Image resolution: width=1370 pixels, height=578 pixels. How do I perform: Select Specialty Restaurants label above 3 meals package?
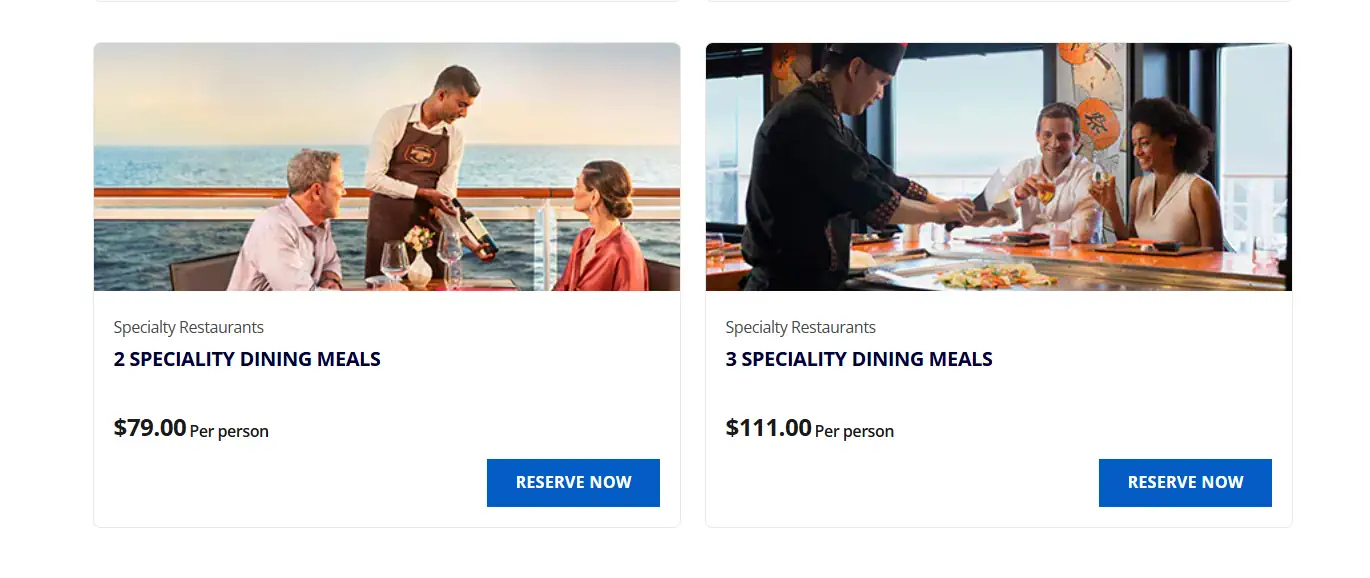[801, 327]
